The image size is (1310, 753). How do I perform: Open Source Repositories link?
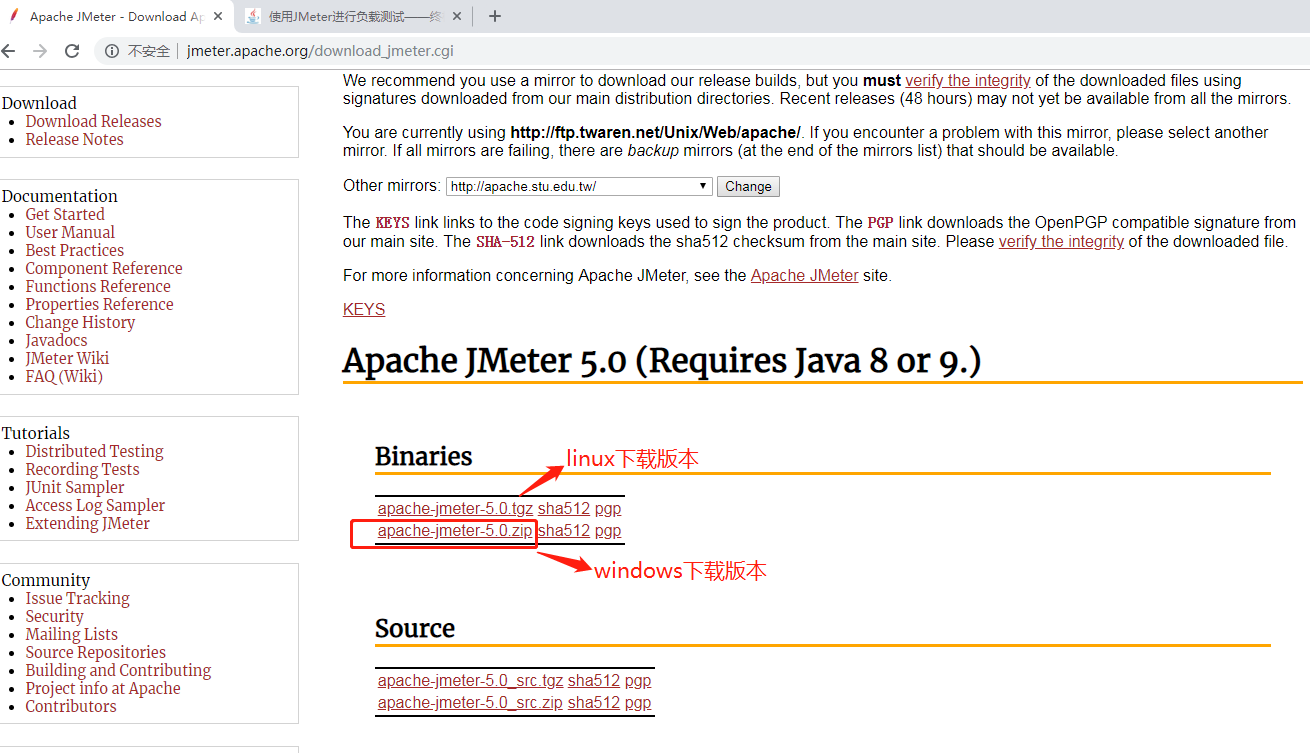96,652
